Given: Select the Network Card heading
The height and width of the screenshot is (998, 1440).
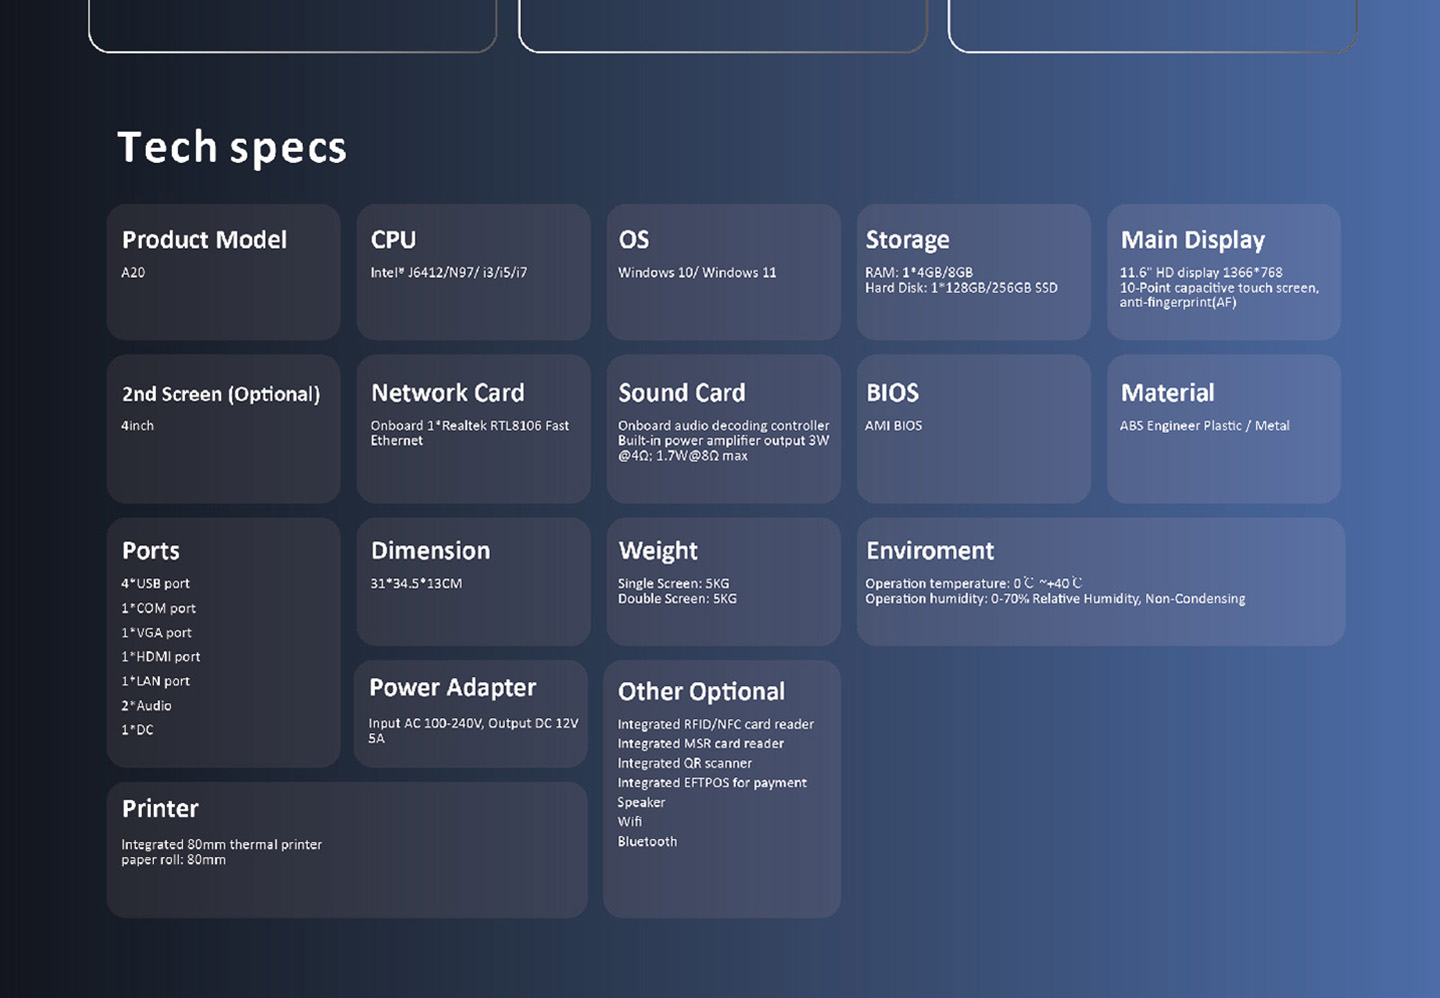Looking at the screenshot, I should point(447,393).
